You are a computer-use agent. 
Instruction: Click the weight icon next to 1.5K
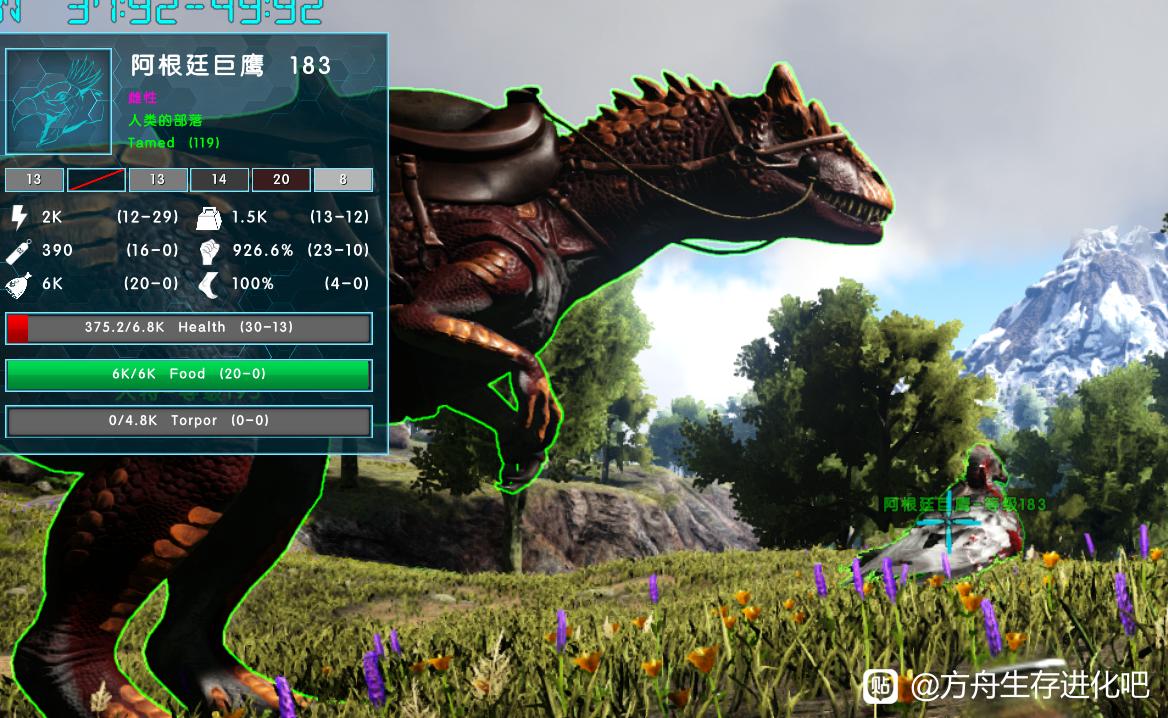point(209,218)
